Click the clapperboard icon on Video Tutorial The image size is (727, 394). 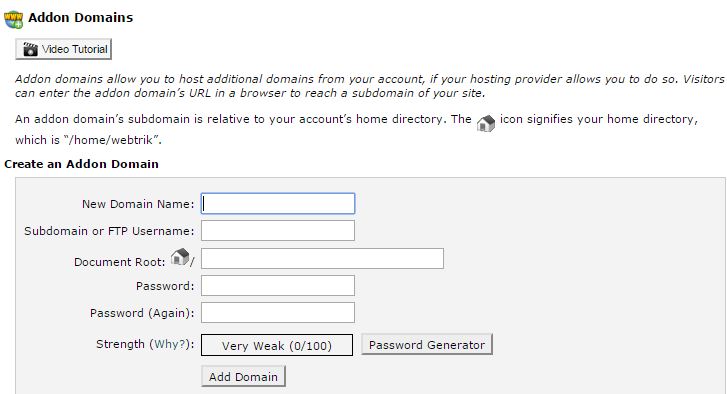pyautogui.click(x=31, y=49)
